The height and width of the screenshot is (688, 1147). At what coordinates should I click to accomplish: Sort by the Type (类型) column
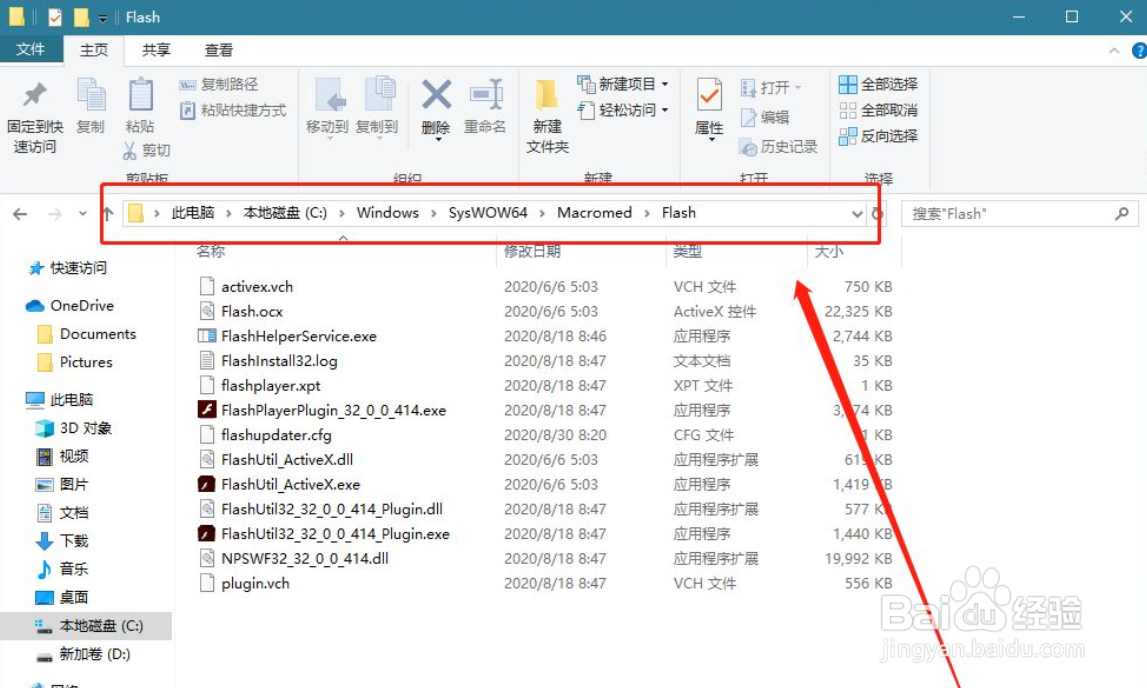coord(688,252)
